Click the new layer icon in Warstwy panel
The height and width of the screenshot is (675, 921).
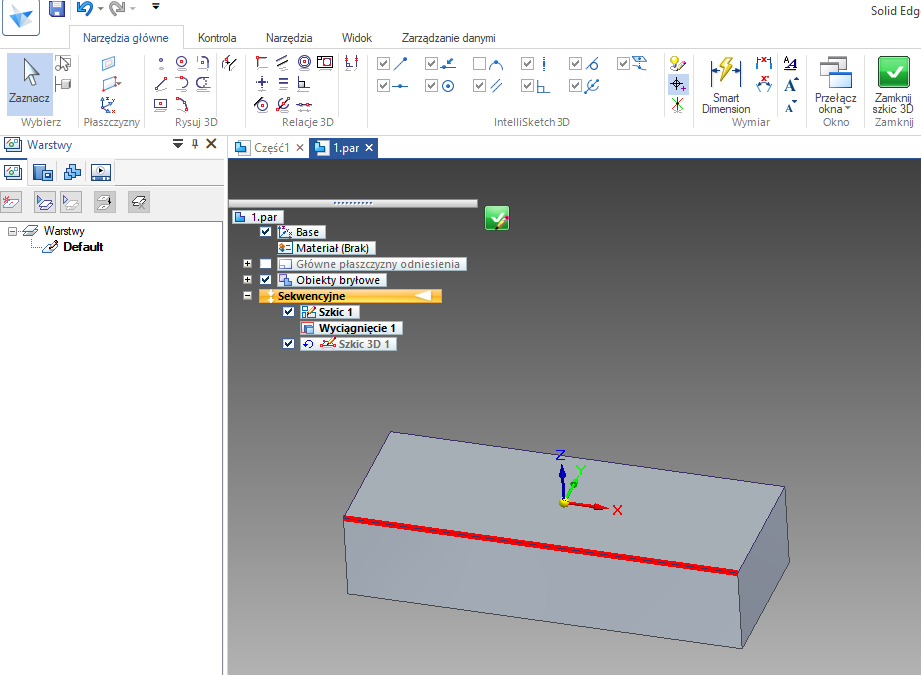point(12,203)
